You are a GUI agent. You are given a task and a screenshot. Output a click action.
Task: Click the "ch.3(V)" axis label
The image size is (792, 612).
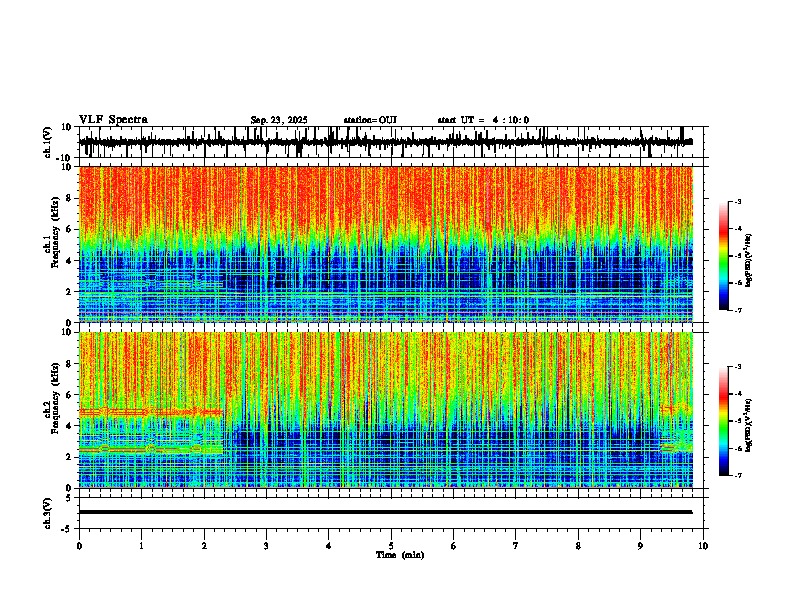48,513
